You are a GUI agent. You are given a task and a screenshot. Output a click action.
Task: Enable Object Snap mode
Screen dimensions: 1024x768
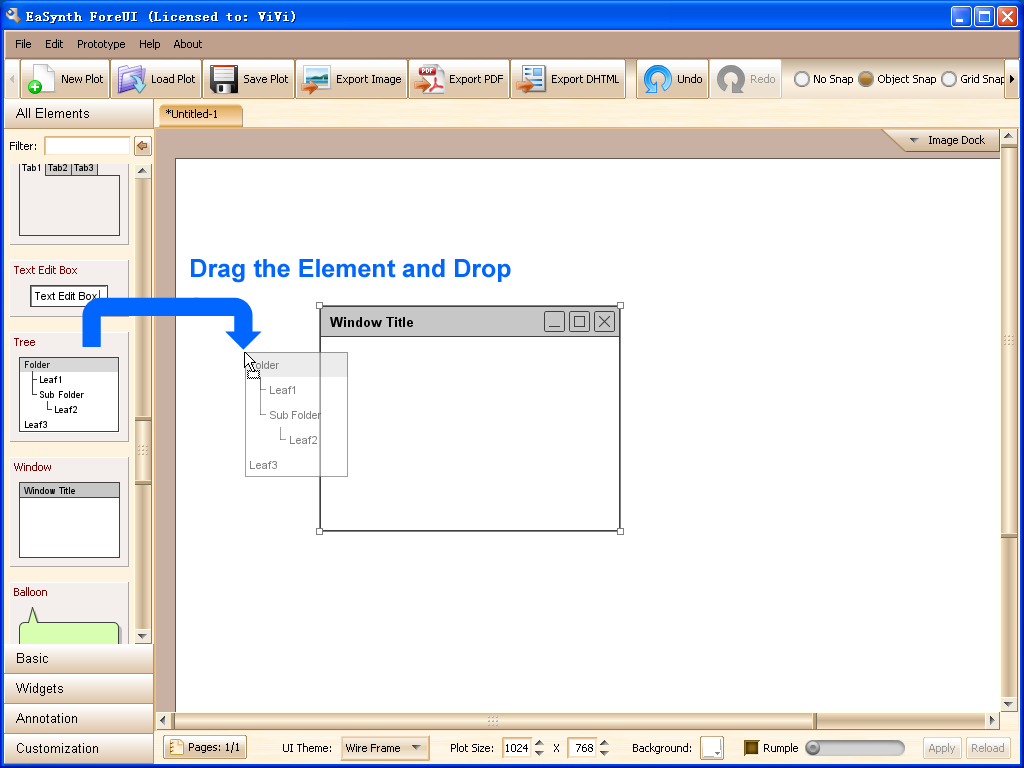click(866, 79)
